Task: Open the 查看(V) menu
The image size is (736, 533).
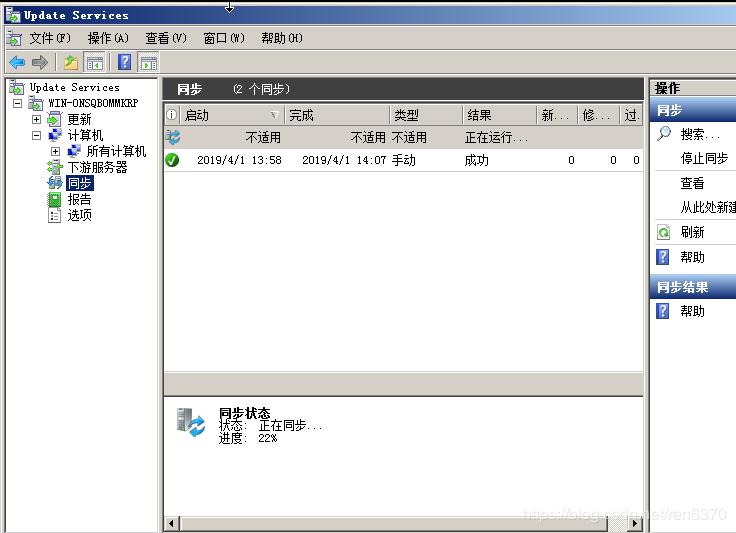Action: point(166,38)
